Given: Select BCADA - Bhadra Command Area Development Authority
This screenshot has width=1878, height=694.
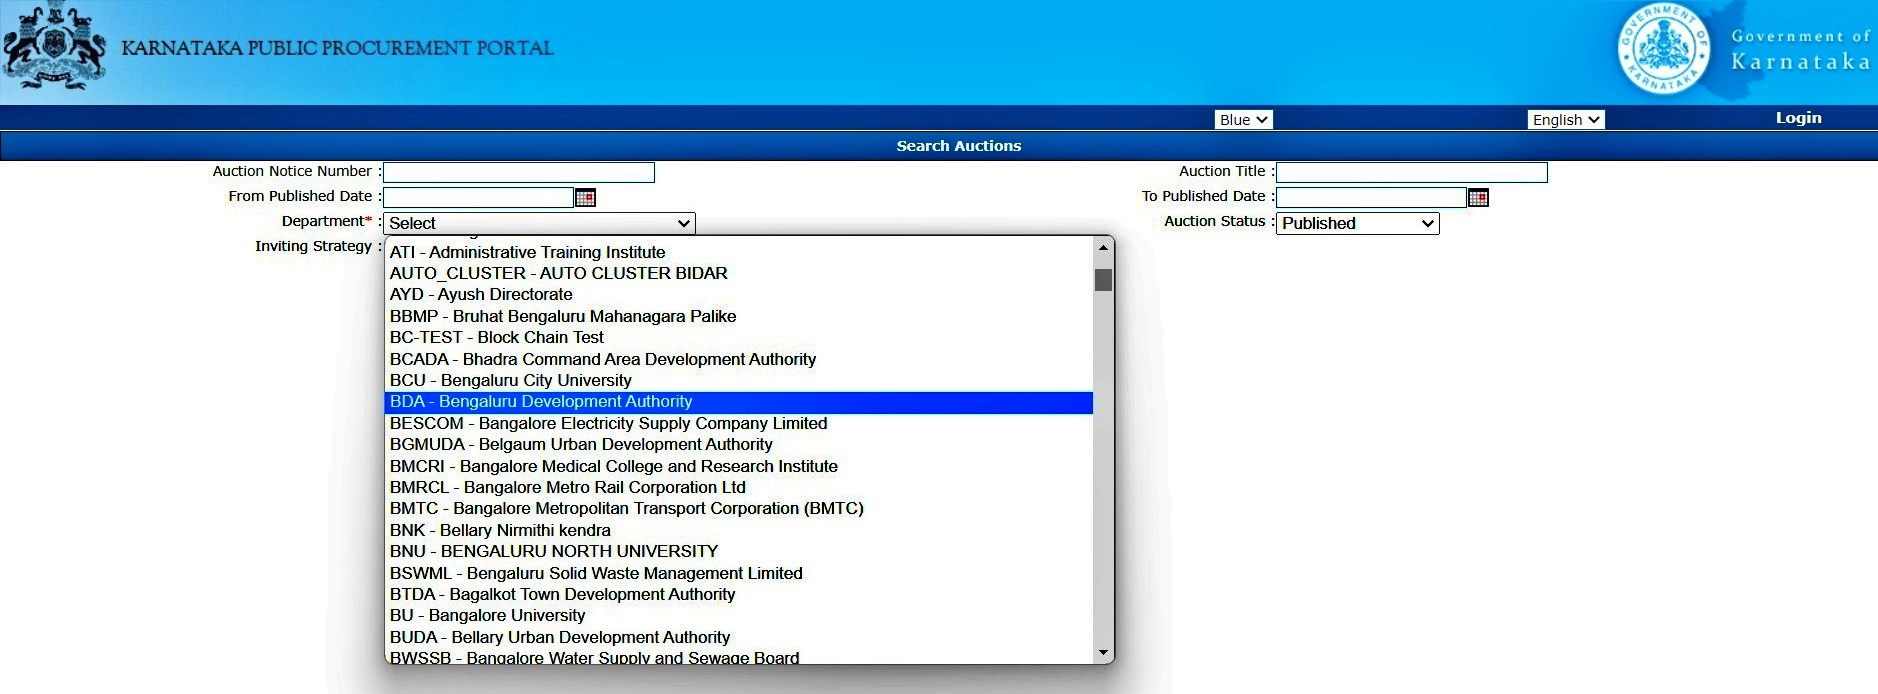Looking at the screenshot, I should [739, 359].
